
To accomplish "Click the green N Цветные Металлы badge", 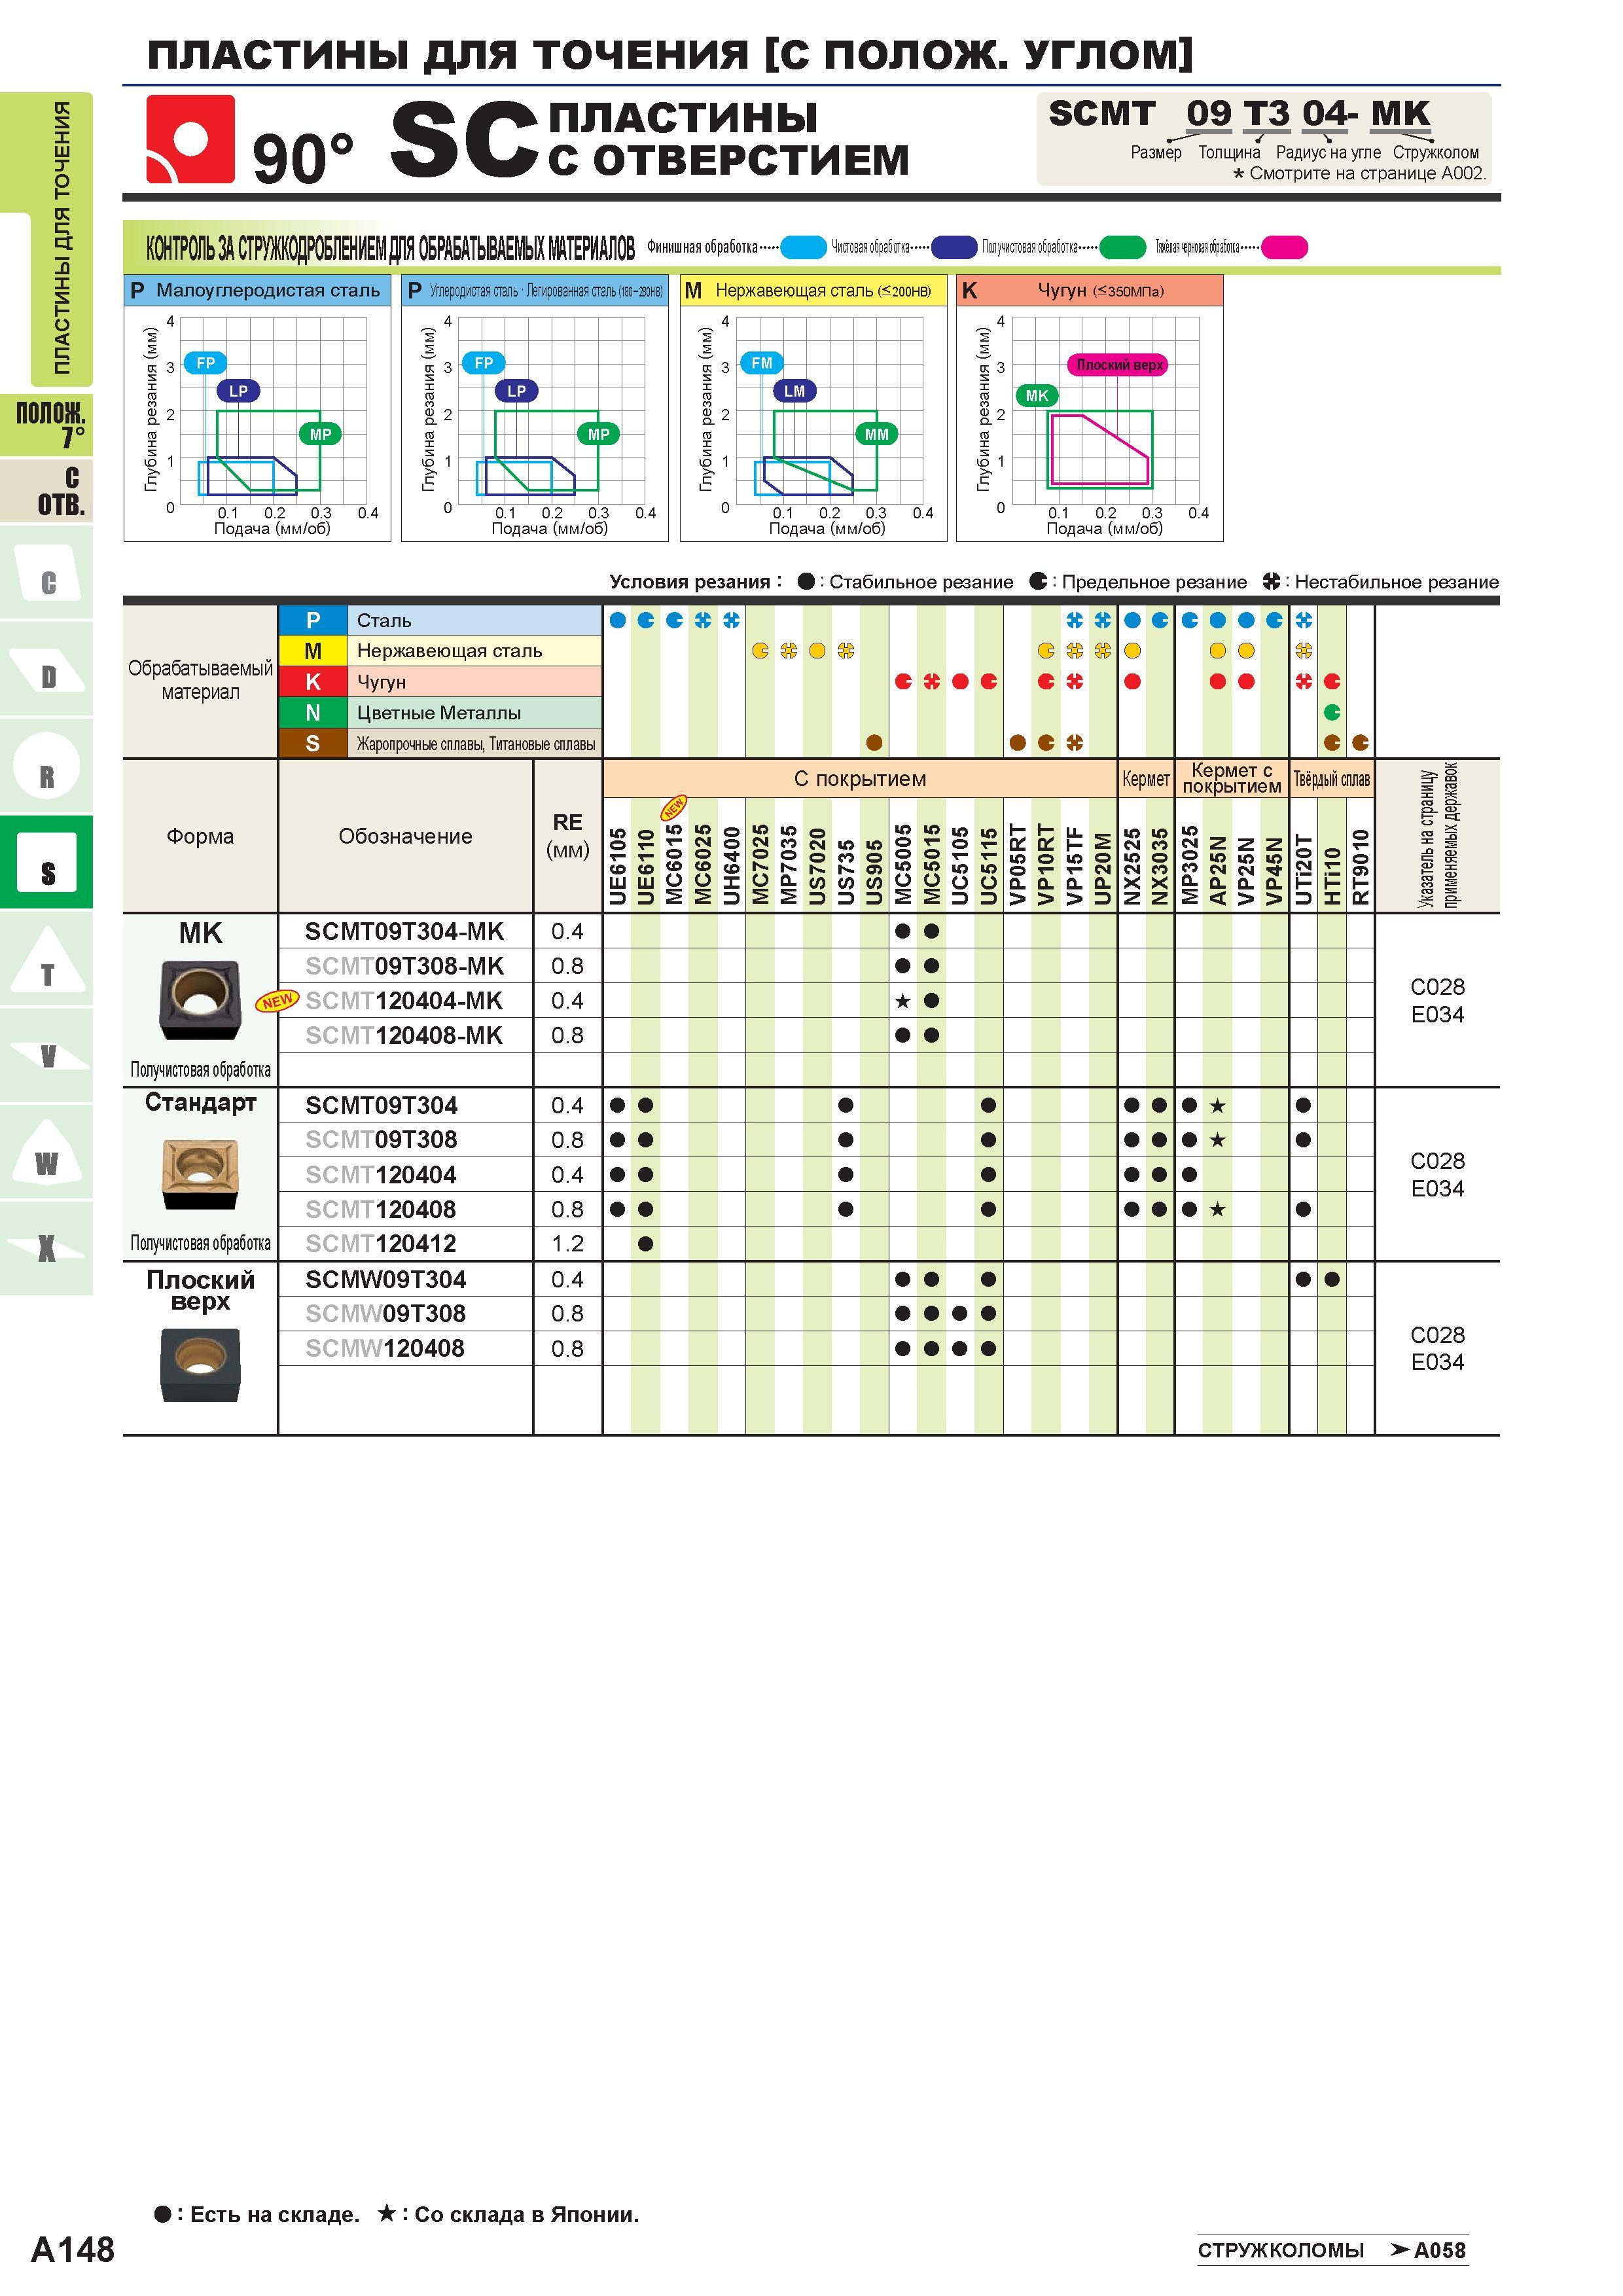I will [312, 712].
